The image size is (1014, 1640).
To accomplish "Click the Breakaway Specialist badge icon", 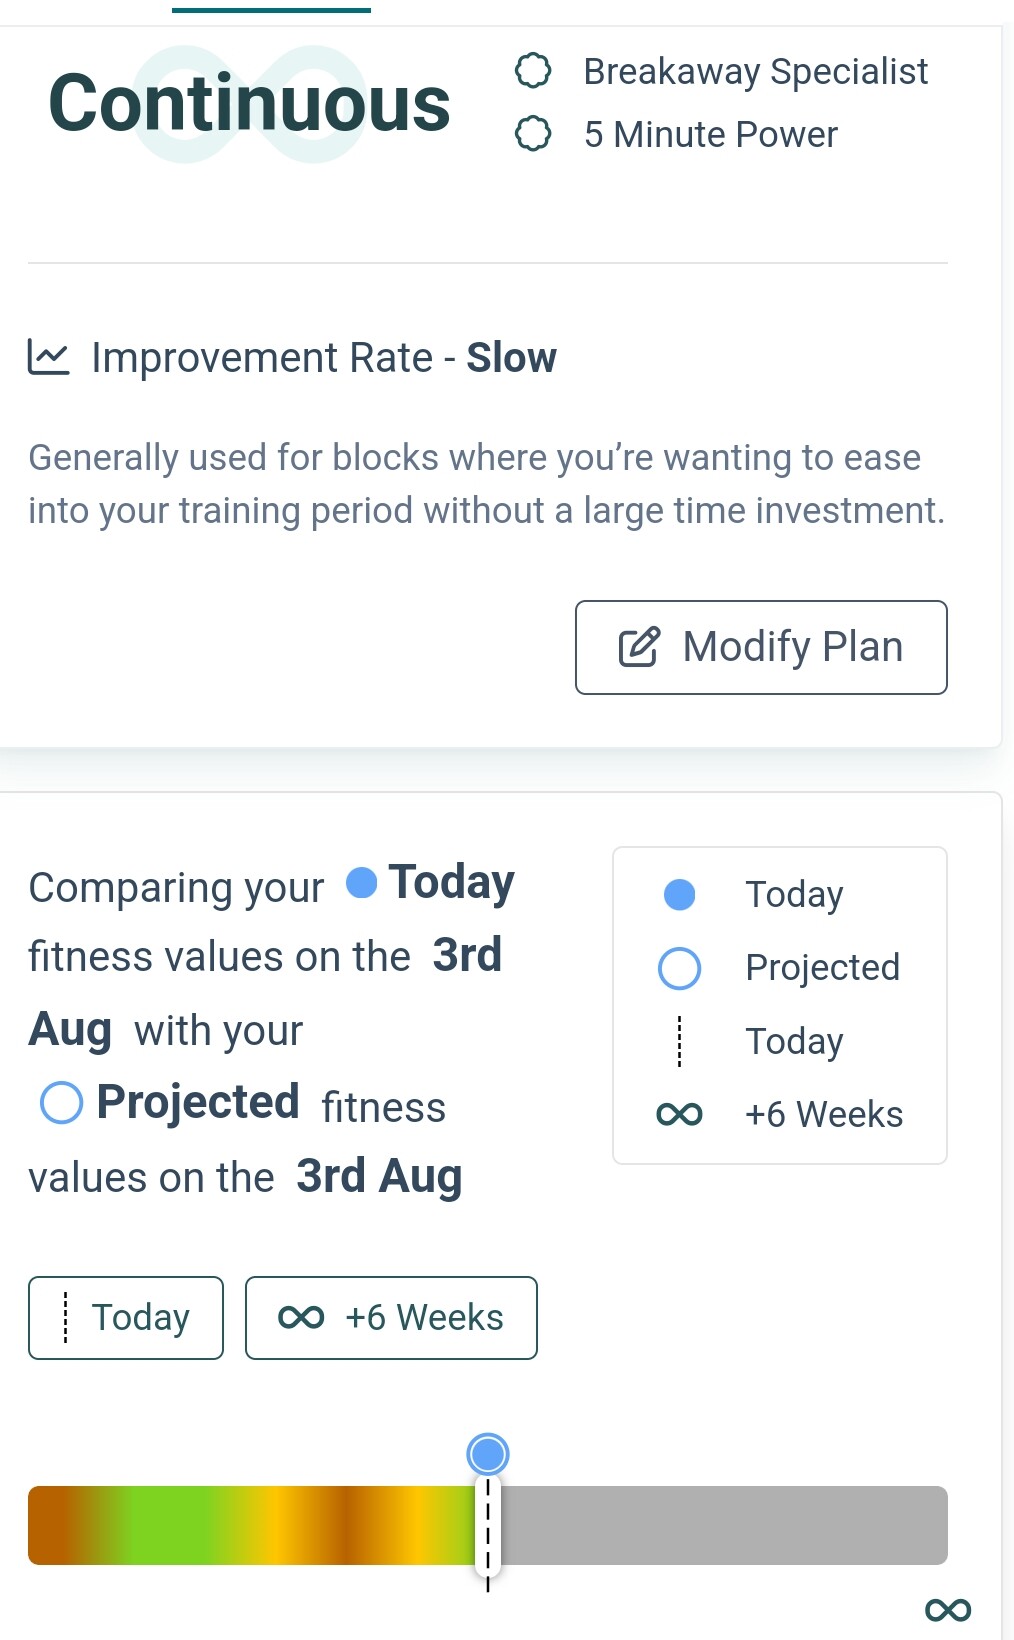I will pos(532,71).
